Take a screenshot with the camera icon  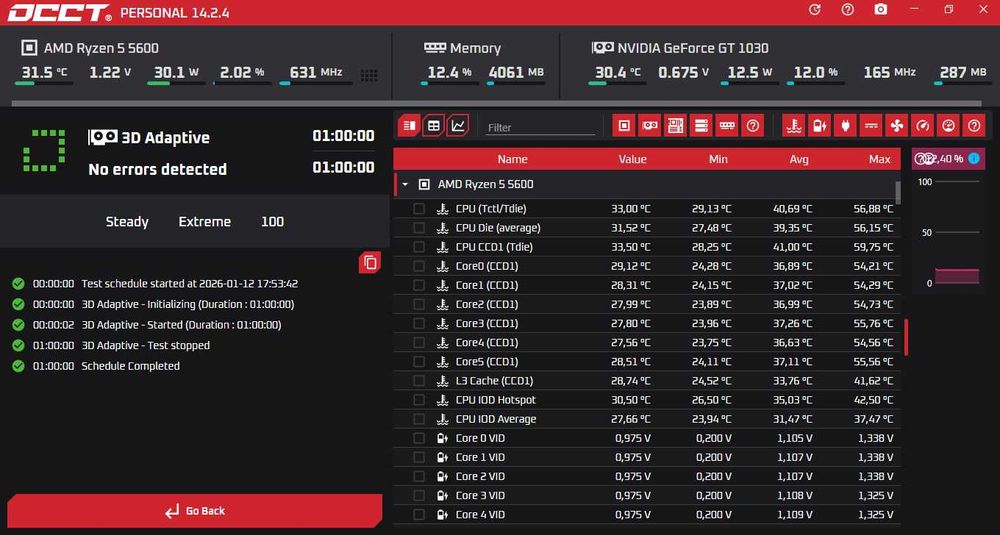(x=881, y=10)
